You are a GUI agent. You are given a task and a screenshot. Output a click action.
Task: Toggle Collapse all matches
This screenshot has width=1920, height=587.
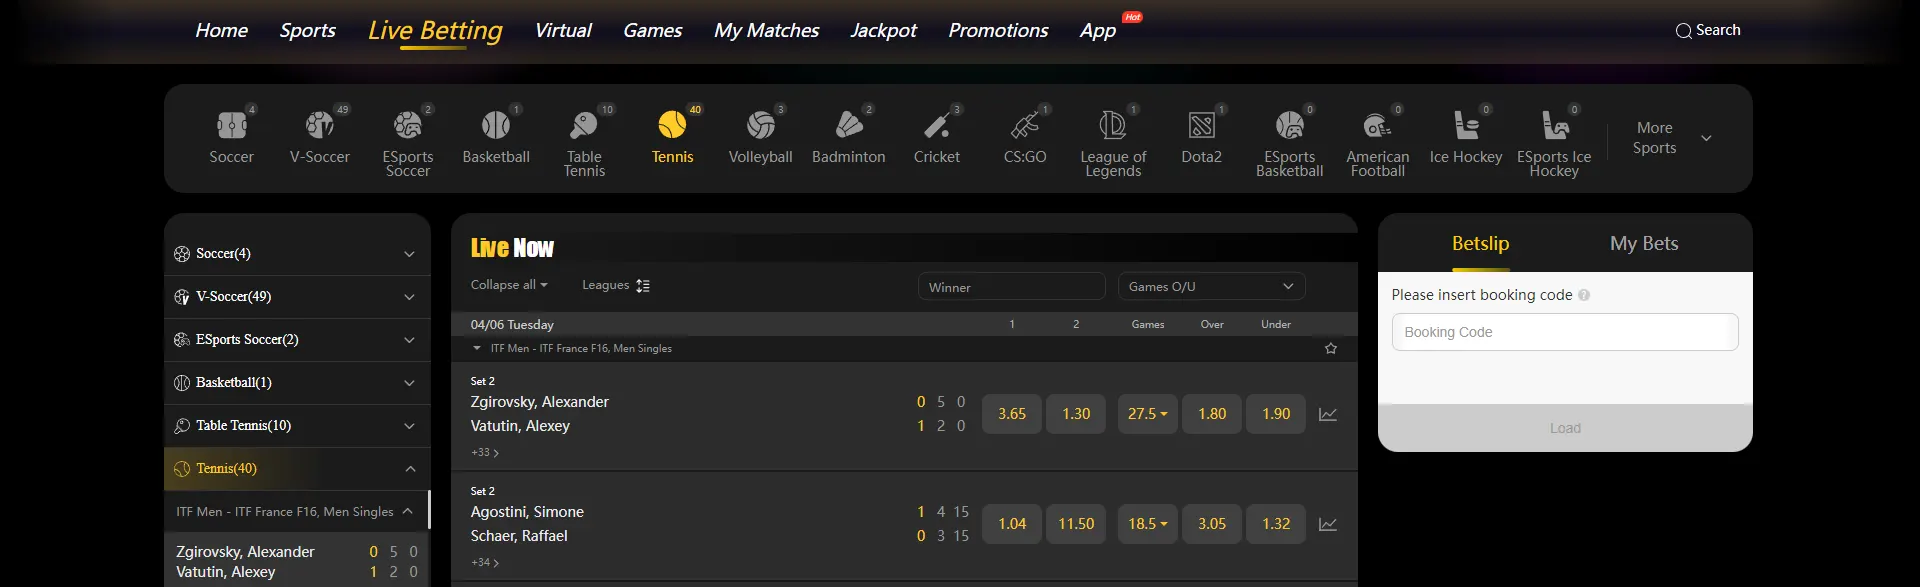(x=509, y=285)
